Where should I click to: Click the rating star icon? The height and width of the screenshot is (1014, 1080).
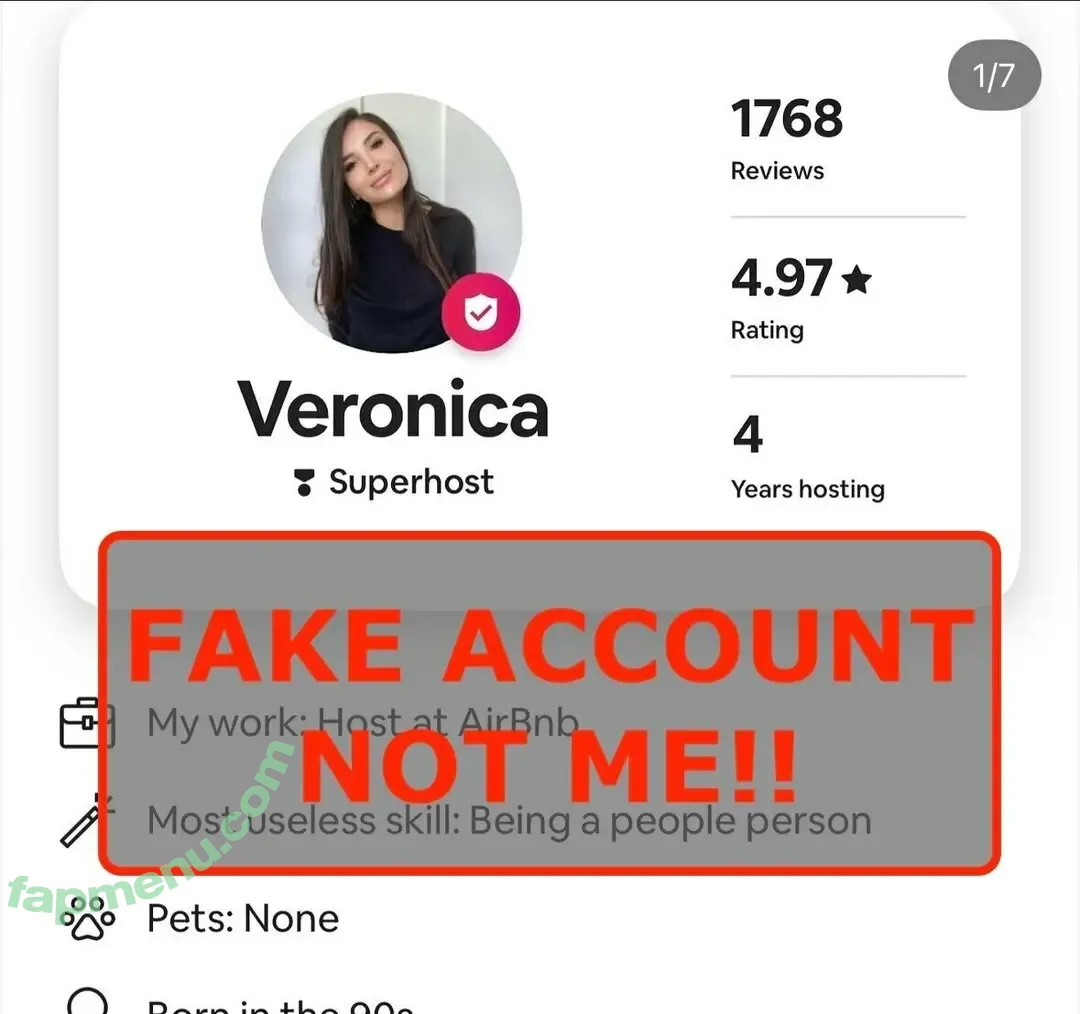pos(856,279)
